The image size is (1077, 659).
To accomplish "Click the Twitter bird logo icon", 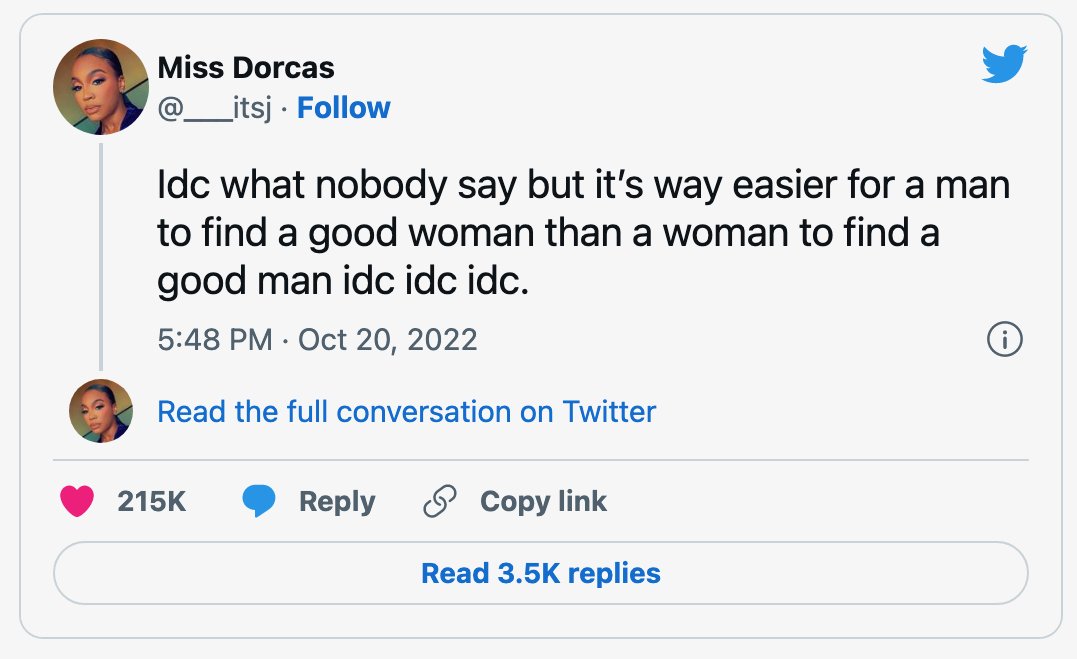I will 1004,64.
